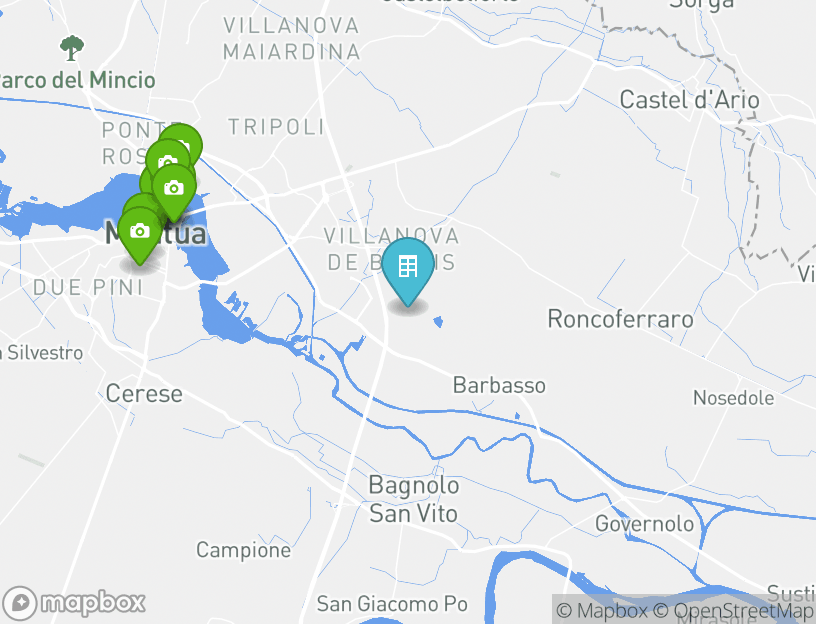
Task: Click the VILLANOVA MAIARDINA district label
Action: pyautogui.click(x=291, y=39)
